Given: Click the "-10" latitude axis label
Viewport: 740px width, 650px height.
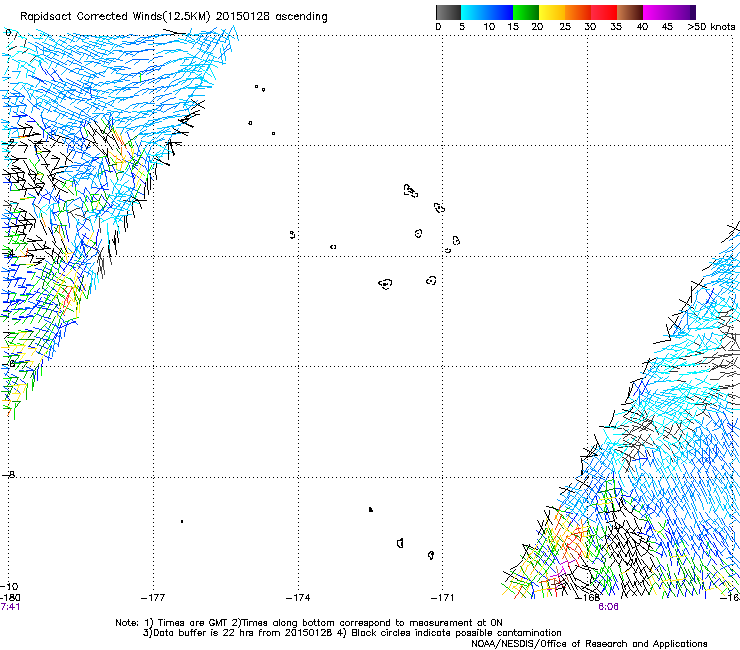Looking at the screenshot, I should [x=9, y=586].
